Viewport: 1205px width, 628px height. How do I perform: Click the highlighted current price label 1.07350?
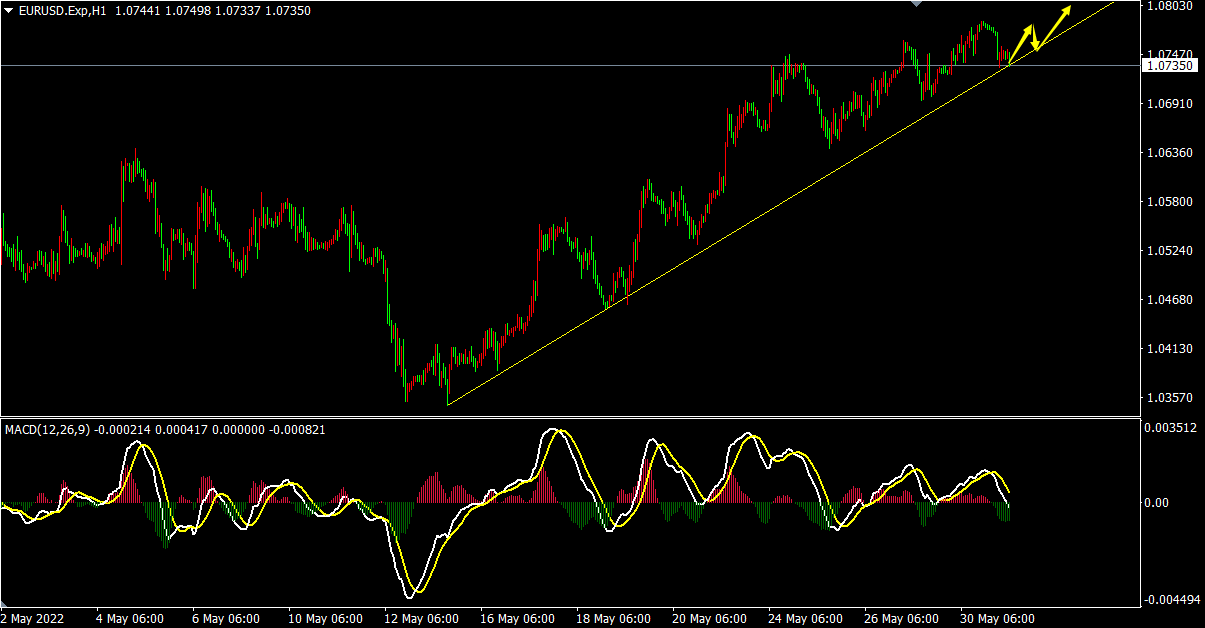pos(1169,66)
